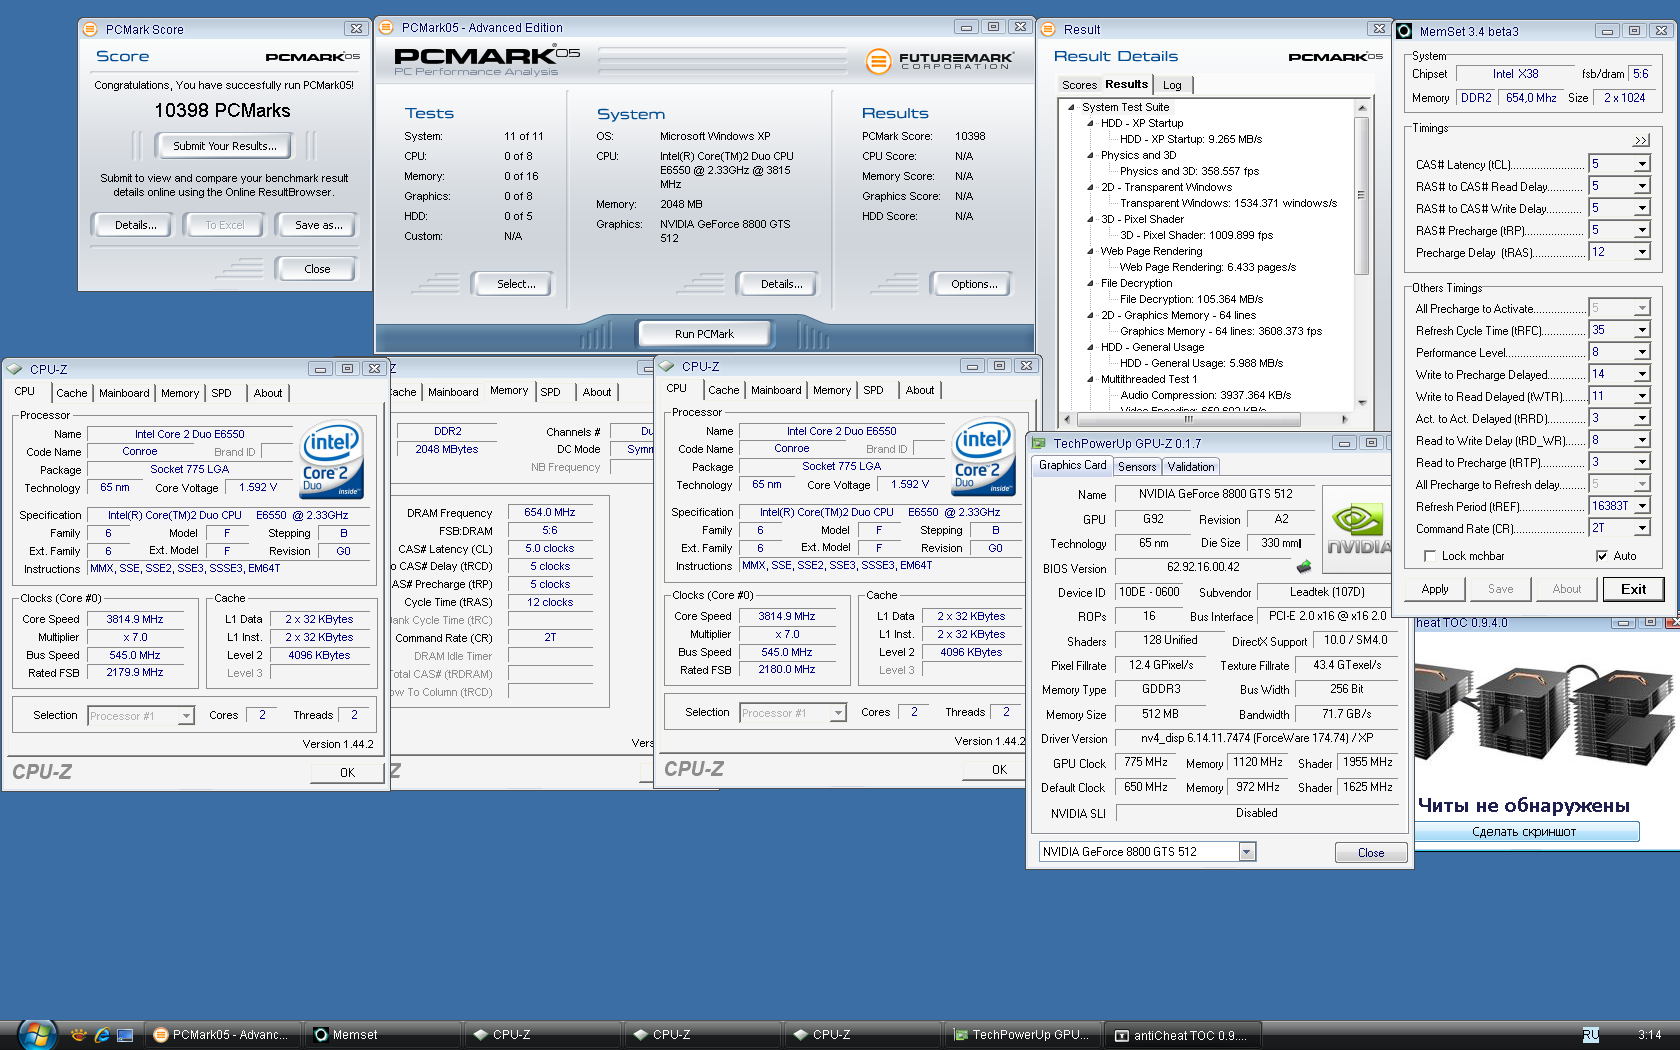Open the Refresh Period (tREF) dropdown
Image resolution: width=1680 pixels, height=1050 pixels.
[x=1642, y=506]
